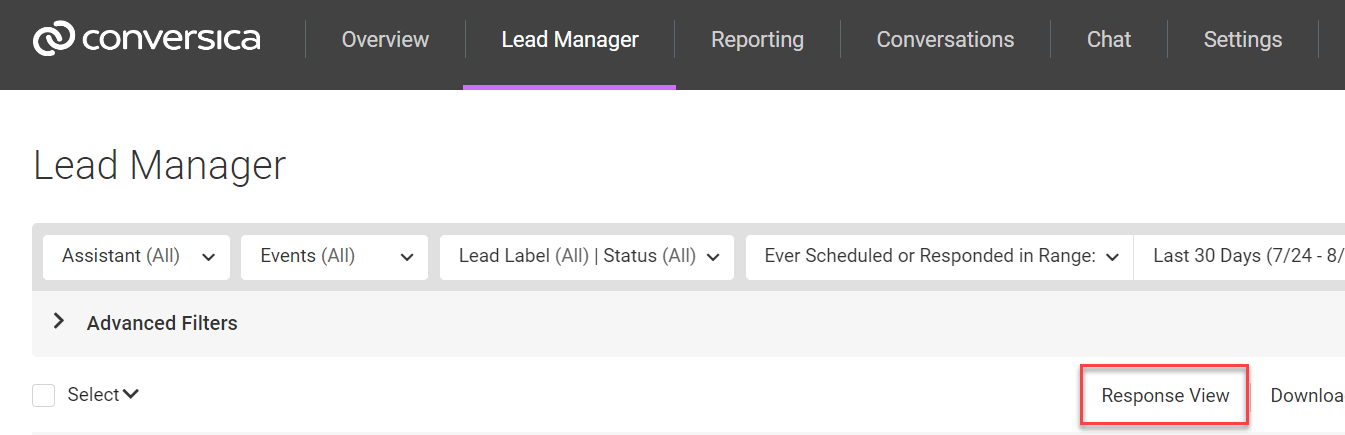Go to the Conversations tab
The height and width of the screenshot is (435, 1345).
coord(945,40)
